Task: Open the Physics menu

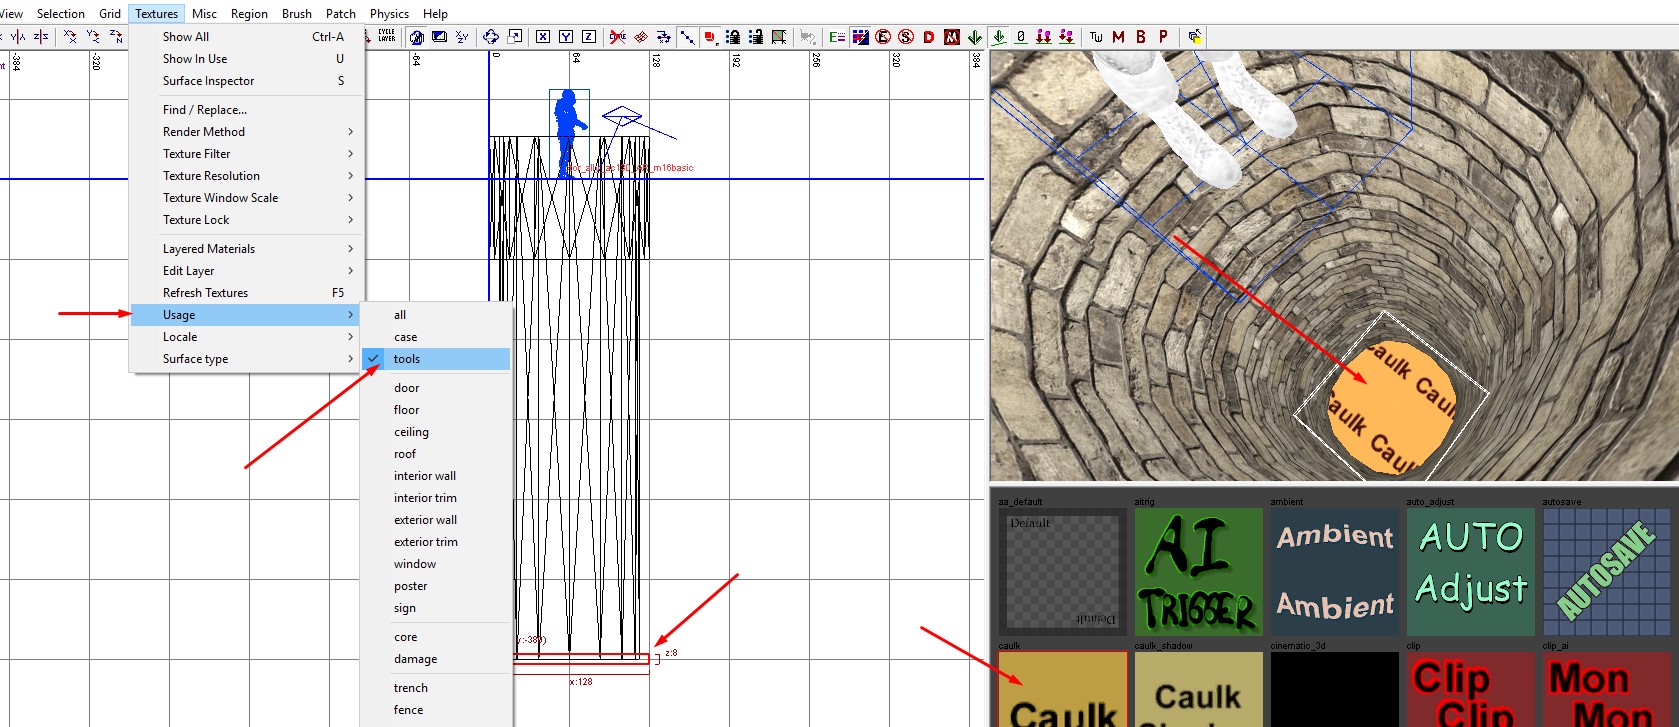Action: 389,14
